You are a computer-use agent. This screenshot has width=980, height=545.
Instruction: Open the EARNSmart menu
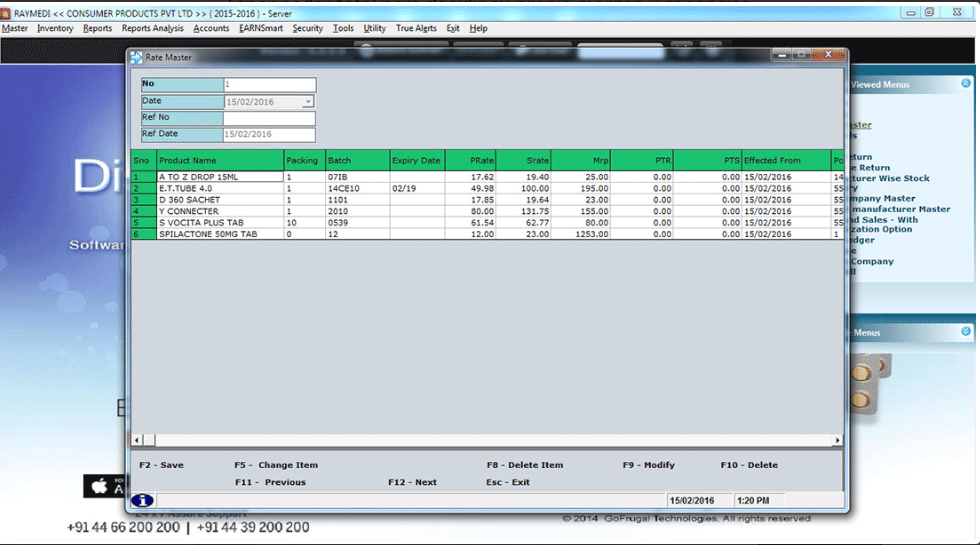260,29
